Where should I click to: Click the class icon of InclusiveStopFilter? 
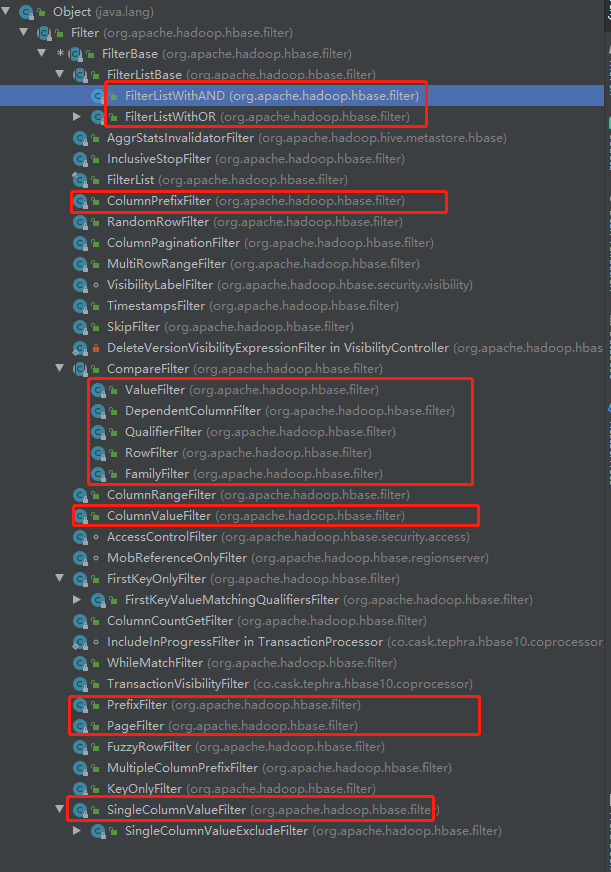tap(81, 159)
